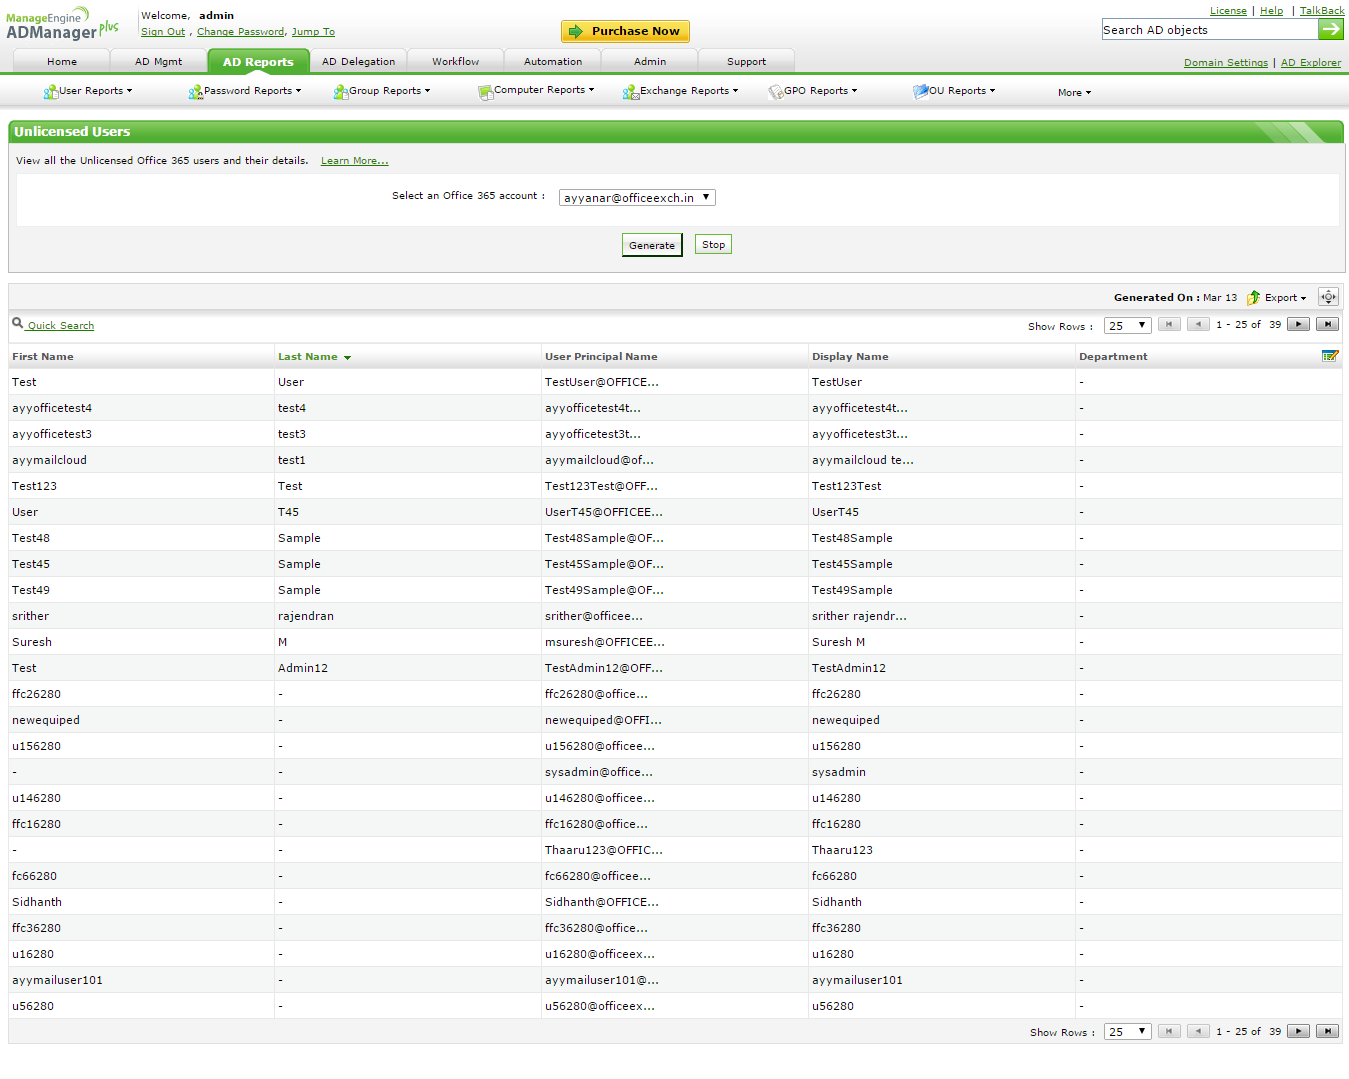1349x1079 pixels.
Task: Switch to the AD Delegation tab
Action: pyautogui.click(x=358, y=62)
